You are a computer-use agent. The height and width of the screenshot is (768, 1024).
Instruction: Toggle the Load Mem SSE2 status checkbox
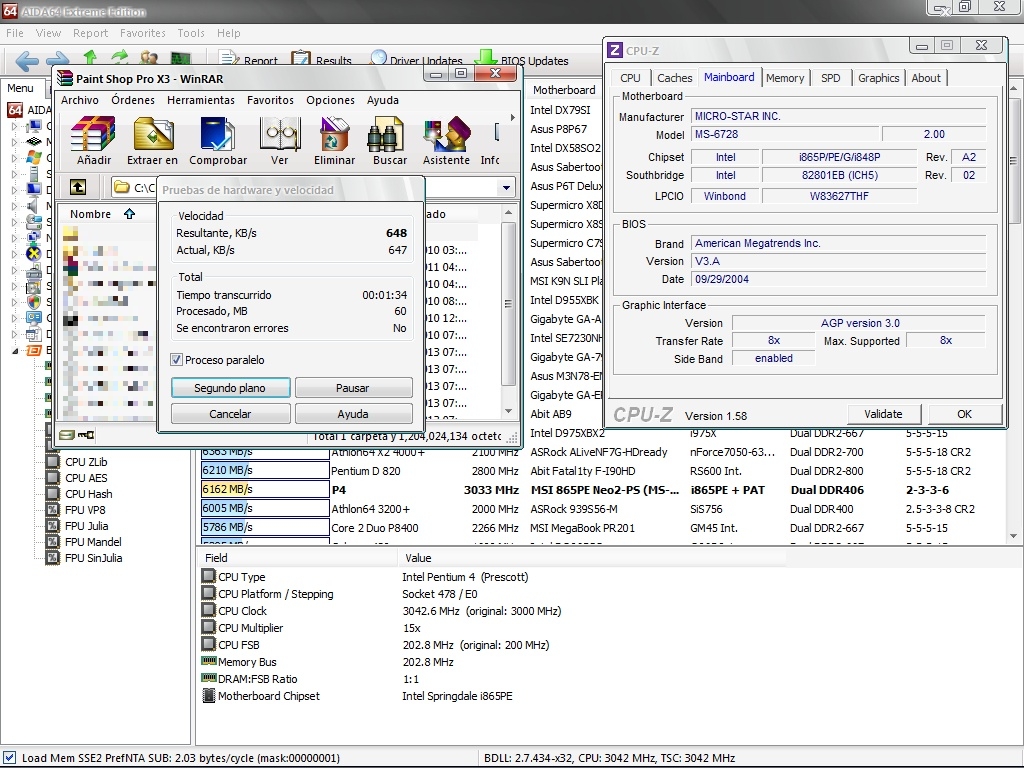point(10,758)
